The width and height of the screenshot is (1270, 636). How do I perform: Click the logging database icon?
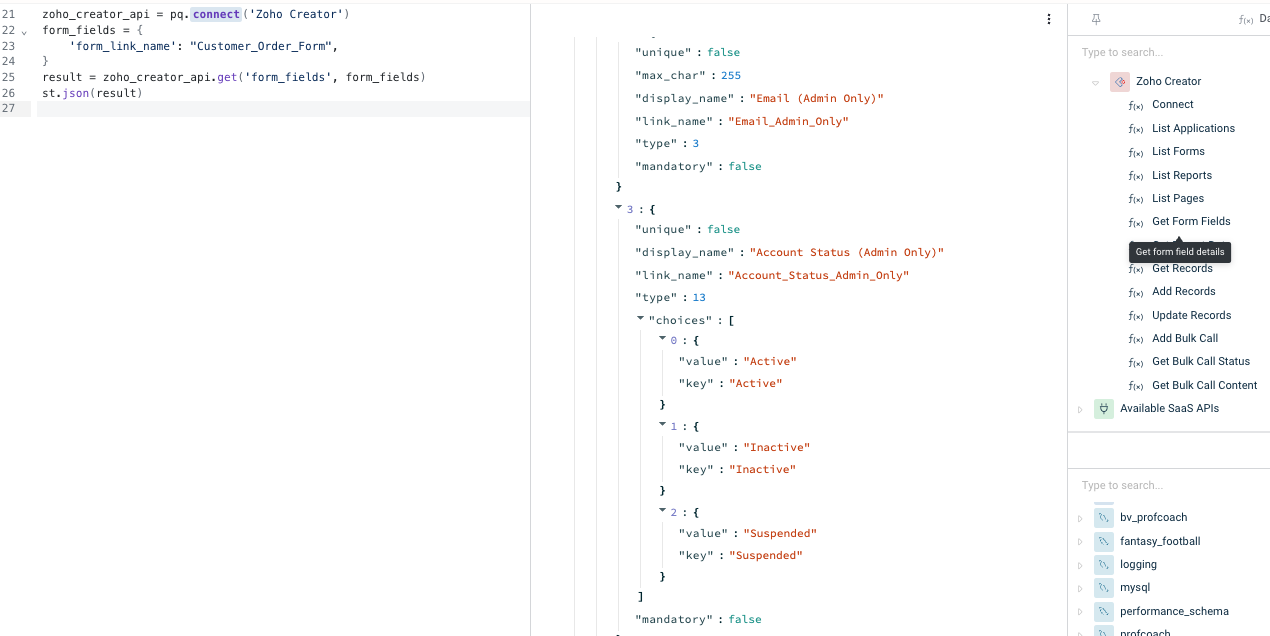pyautogui.click(x=1104, y=565)
